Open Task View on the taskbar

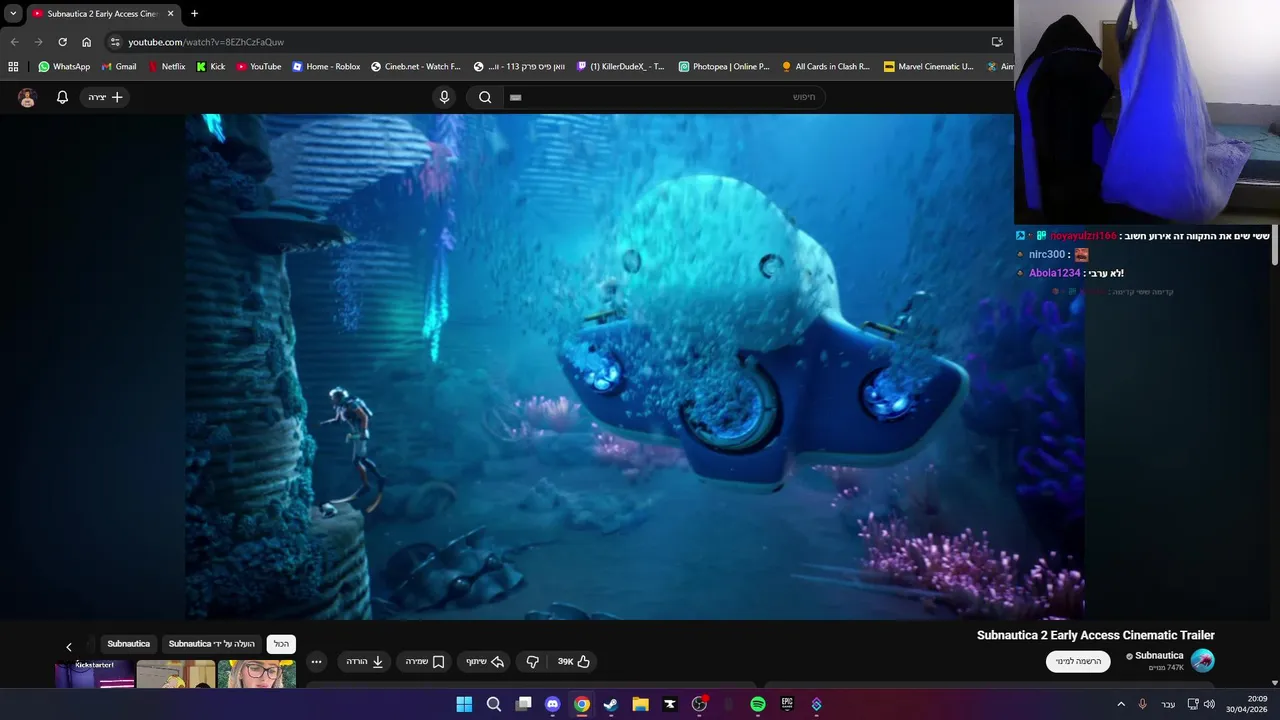(x=523, y=704)
